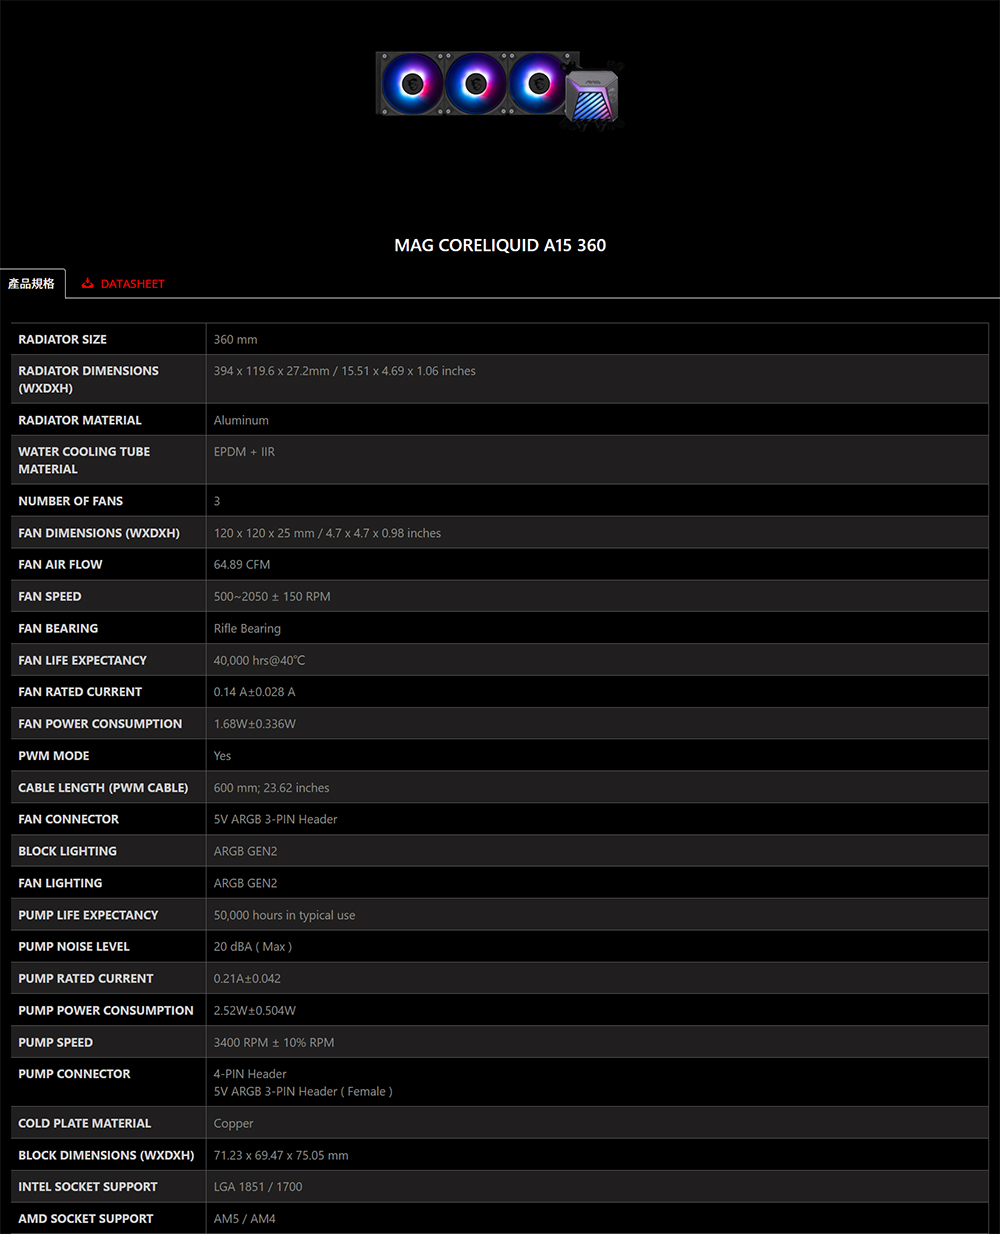Click the PWM MODE value Yes
The height and width of the screenshot is (1234, 1000).
pyautogui.click(x=222, y=756)
